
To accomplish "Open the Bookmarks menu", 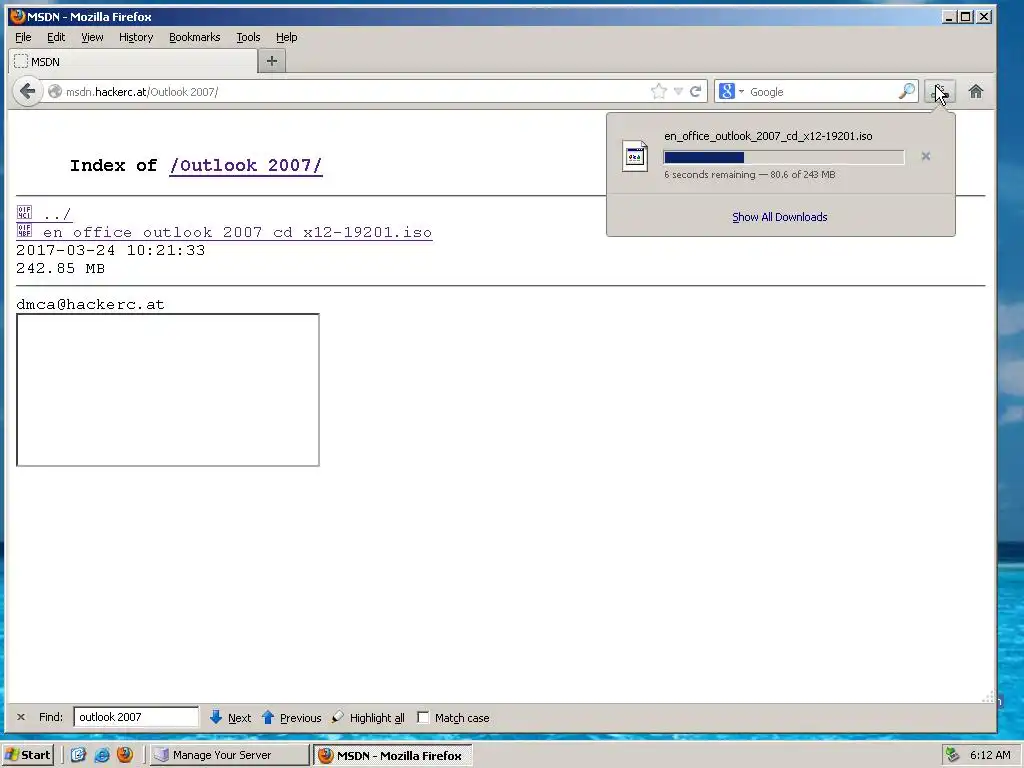I will (x=195, y=37).
